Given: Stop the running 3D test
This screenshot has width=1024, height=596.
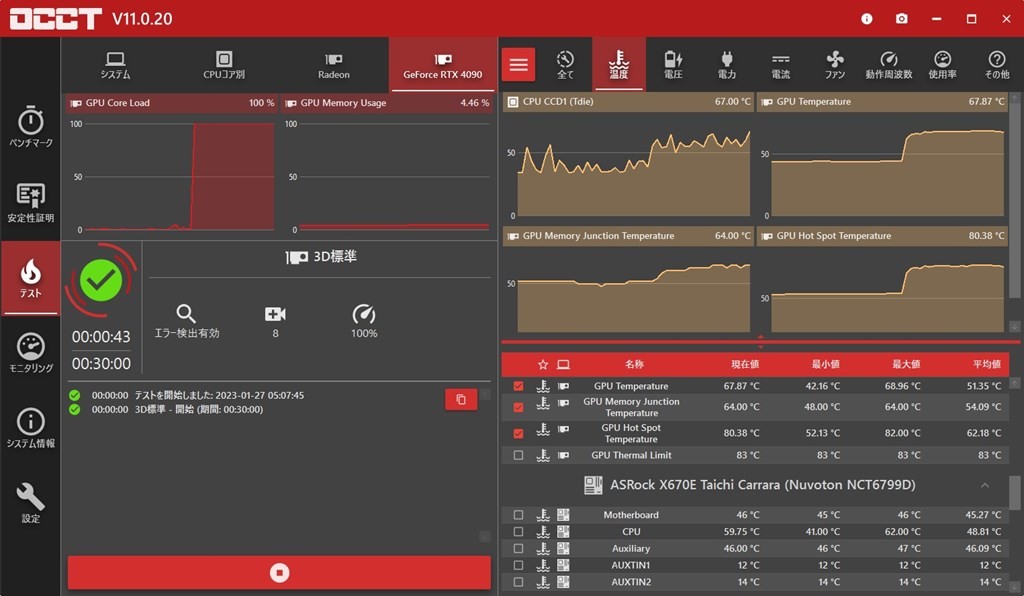Looking at the screenshot, I should [x=279, y=572].
